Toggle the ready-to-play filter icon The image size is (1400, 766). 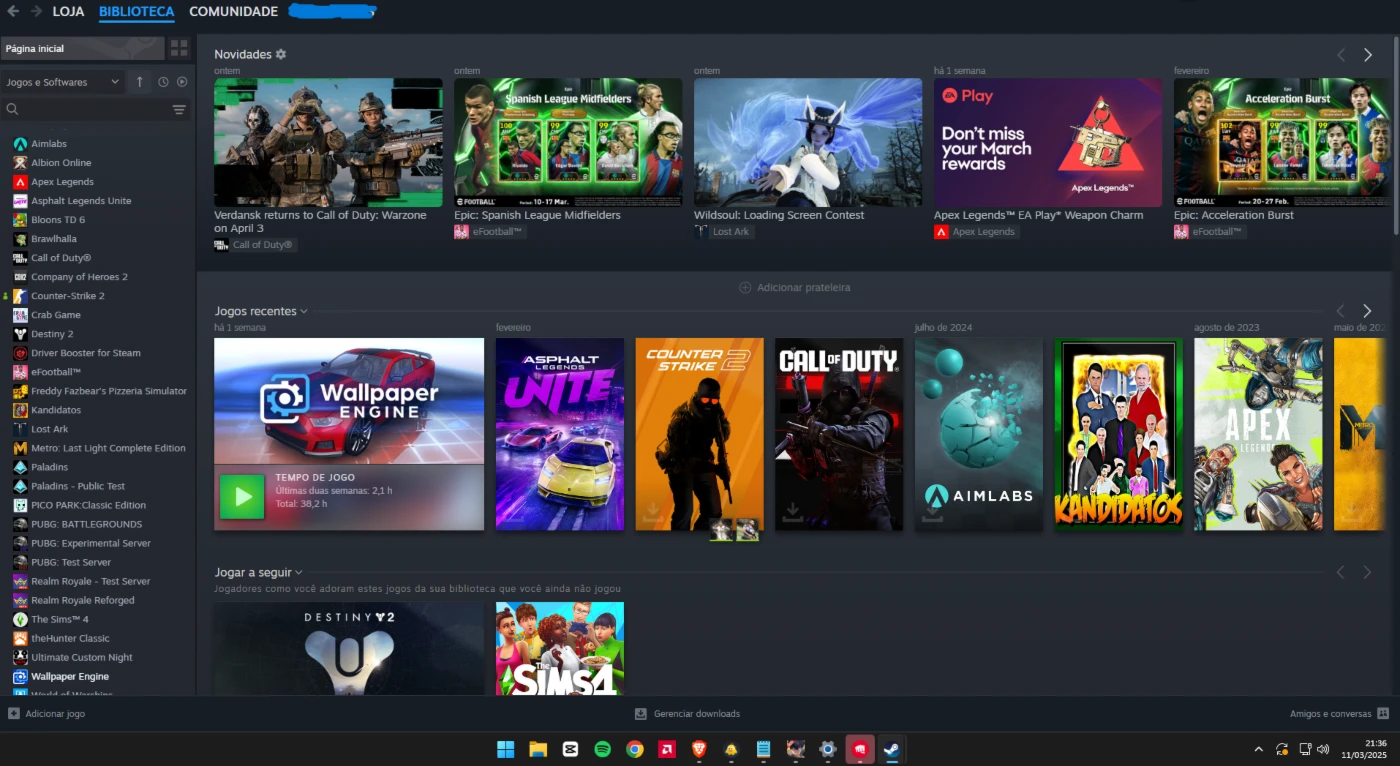[x=182, y=82]
